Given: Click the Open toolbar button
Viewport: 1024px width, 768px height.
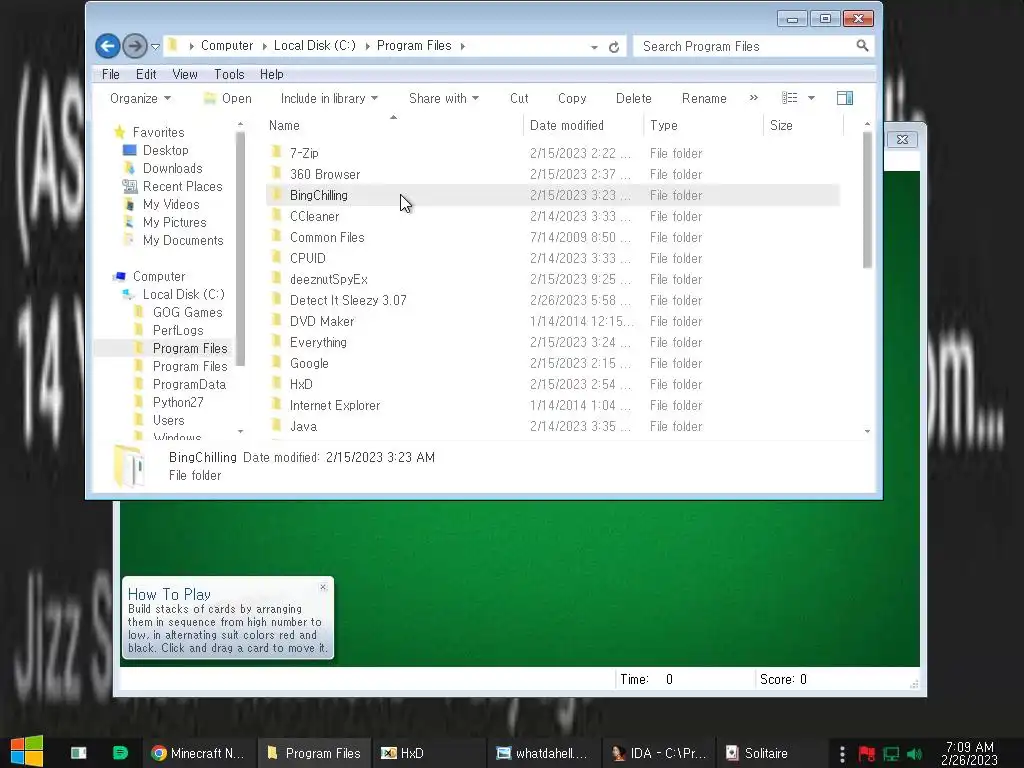Looking at the screenshot, I should (x=227, y=99).
